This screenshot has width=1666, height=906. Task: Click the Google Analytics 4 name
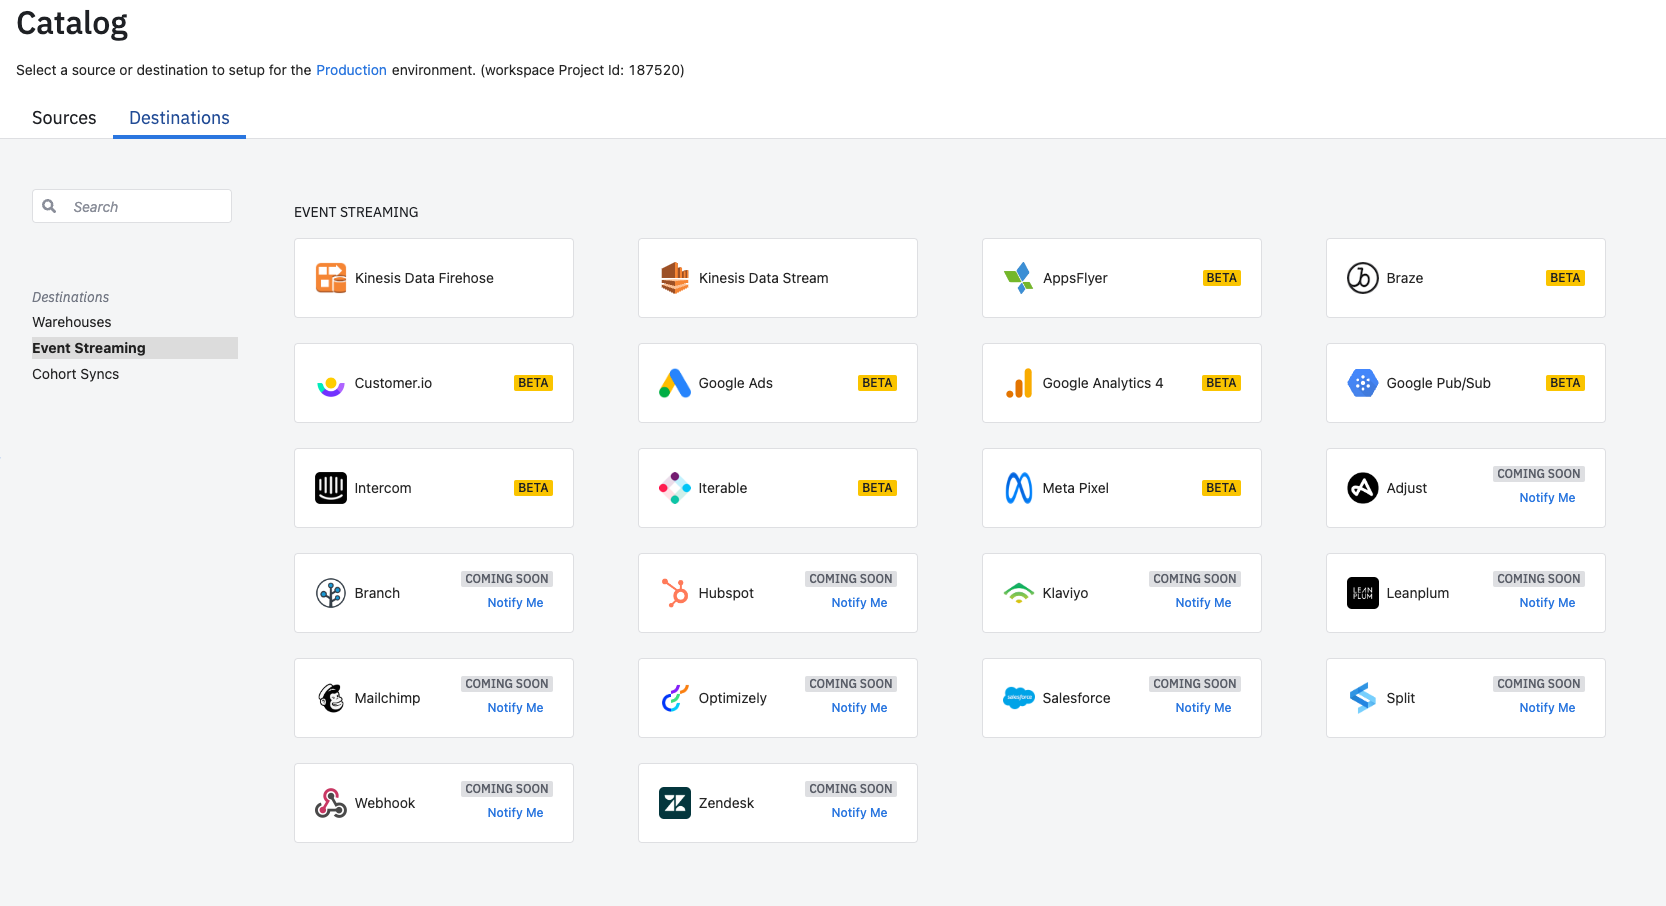point(1103,383)
